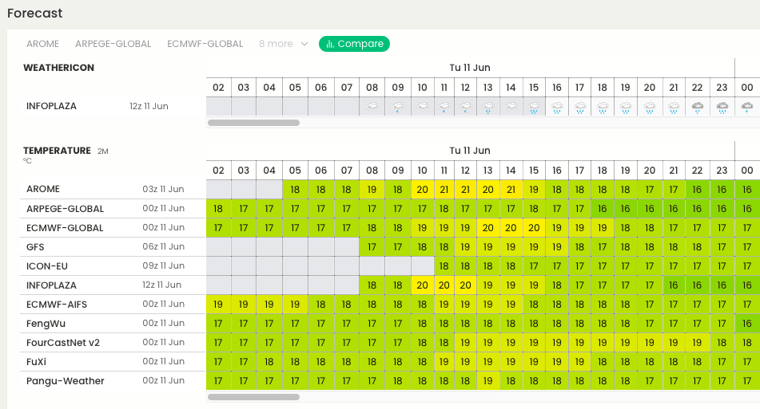Select the rainy cloud icon at hour 18

point(602,107)
